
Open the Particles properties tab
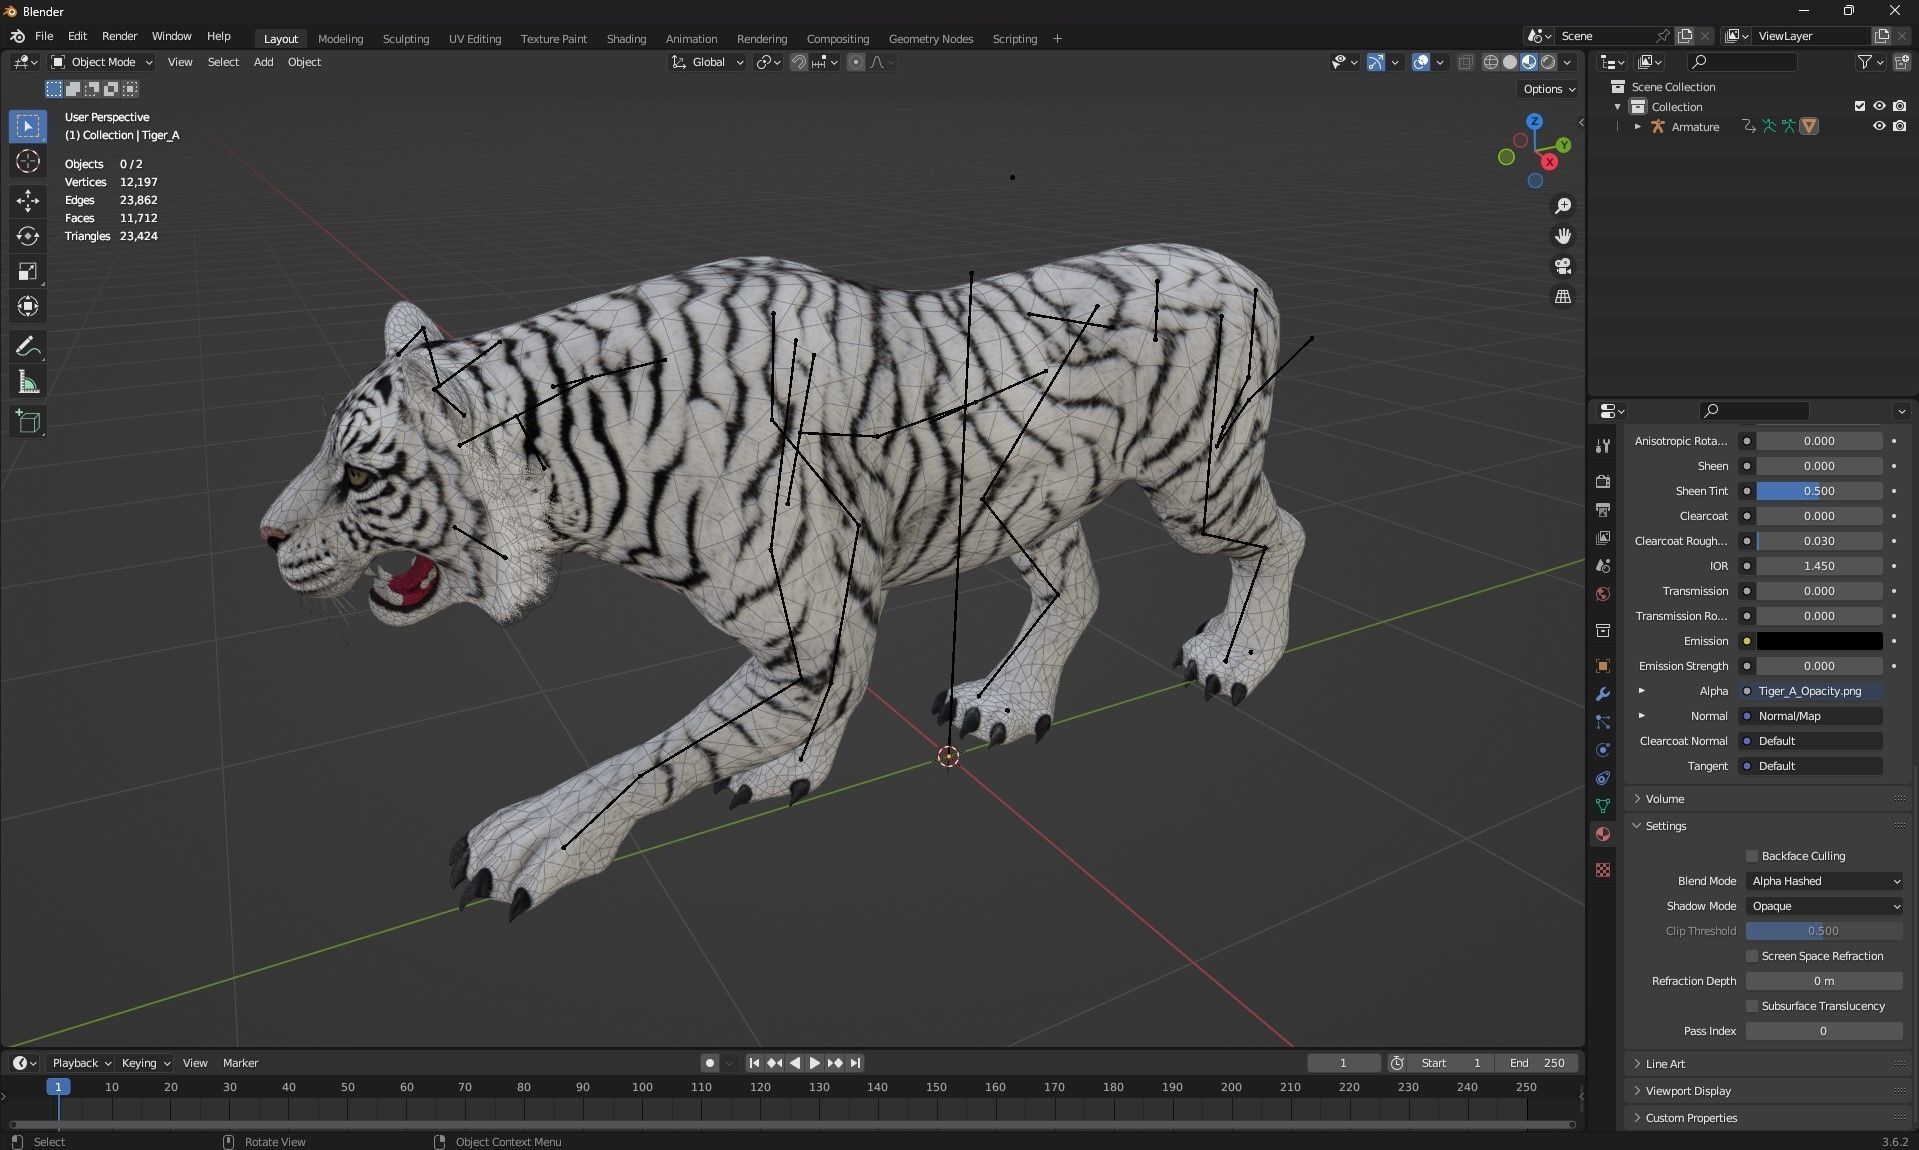tap(1603, 722)
